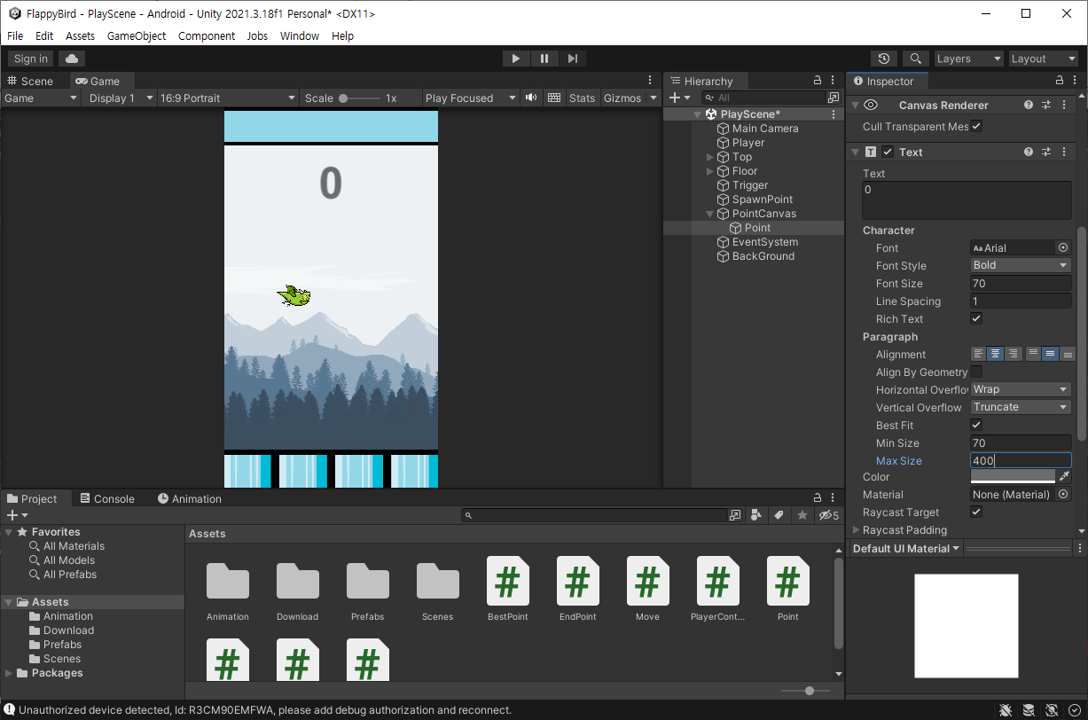
Task: Switch to the Scene tab
Action: 30,81
